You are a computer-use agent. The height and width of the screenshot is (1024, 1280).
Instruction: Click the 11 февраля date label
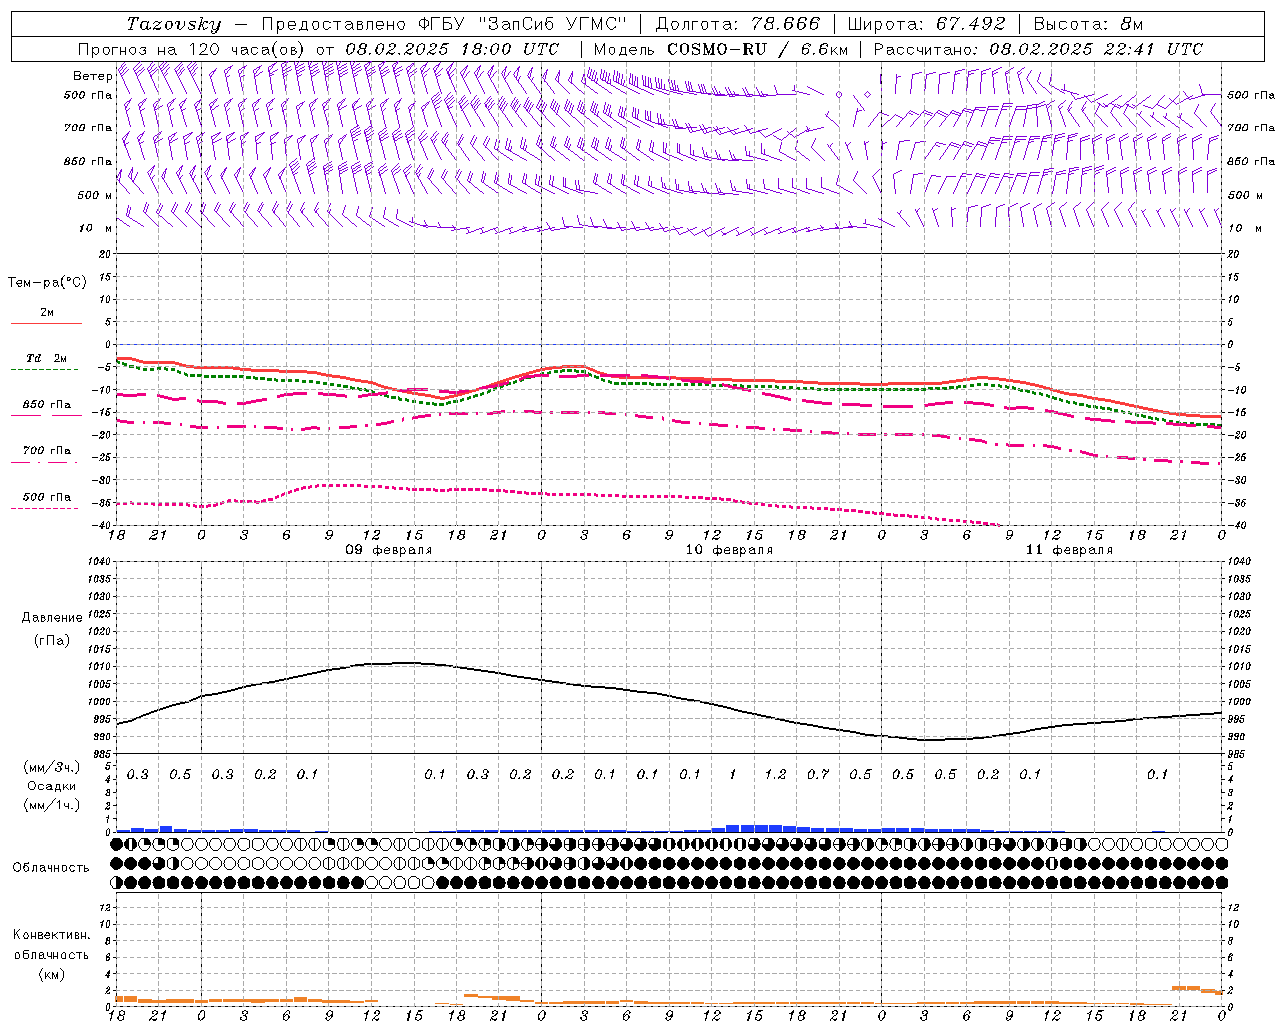pyautogui.click(x=1069, y=550)
